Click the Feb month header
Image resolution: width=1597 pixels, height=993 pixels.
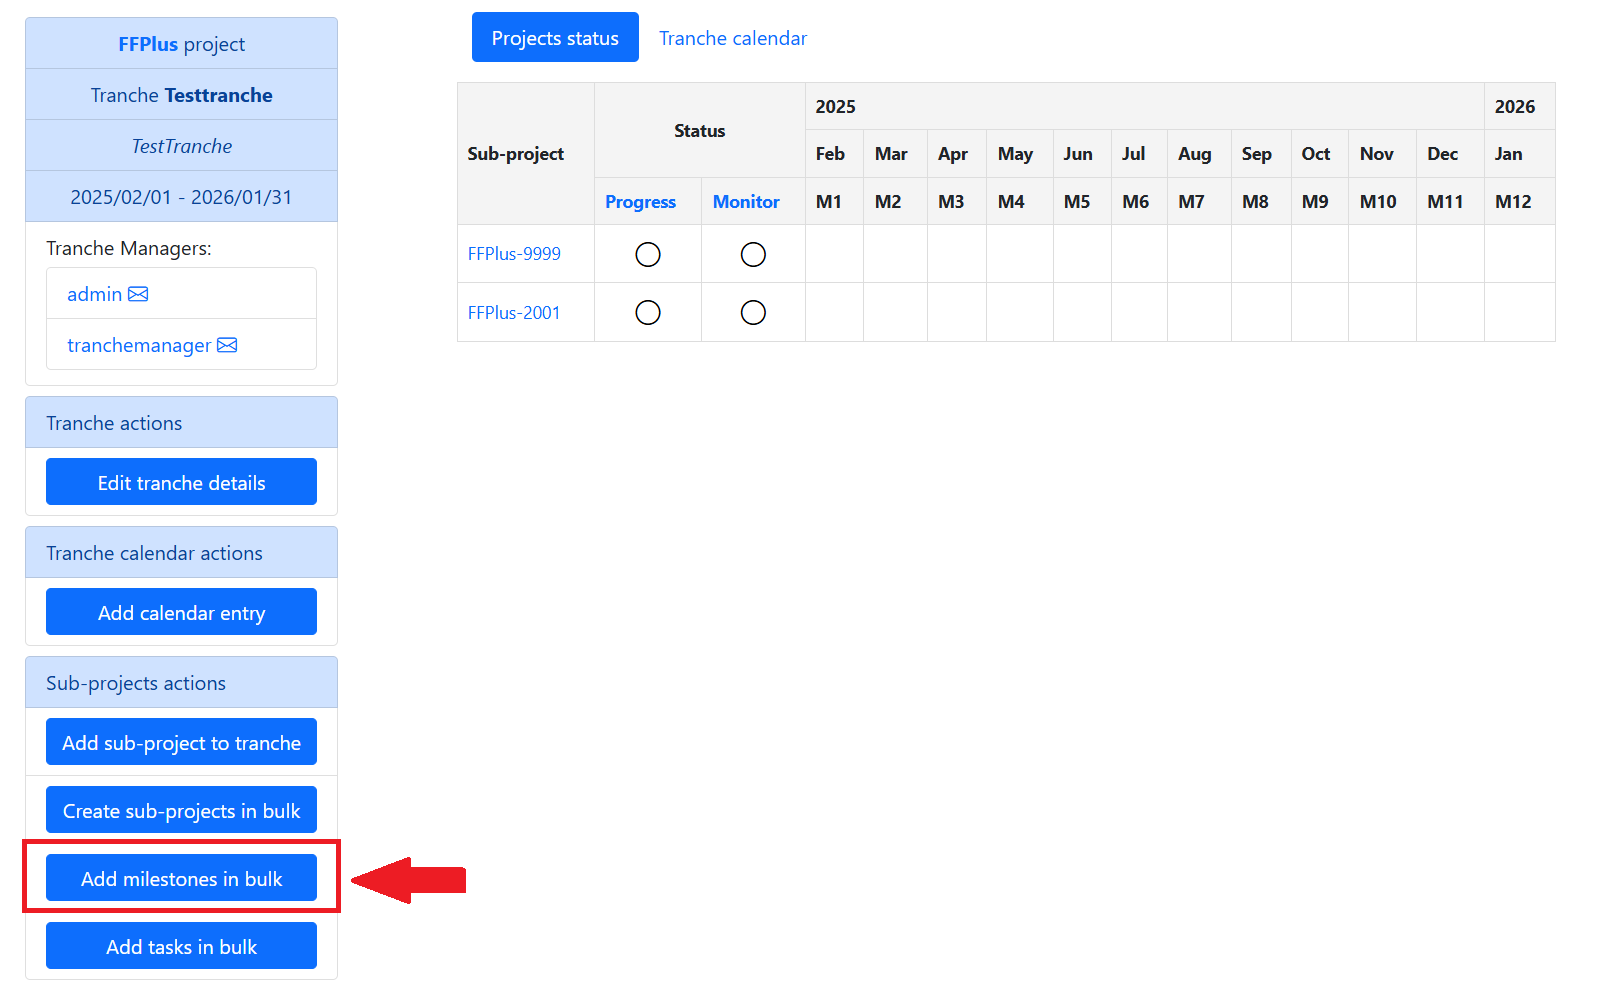click(835, 154)
